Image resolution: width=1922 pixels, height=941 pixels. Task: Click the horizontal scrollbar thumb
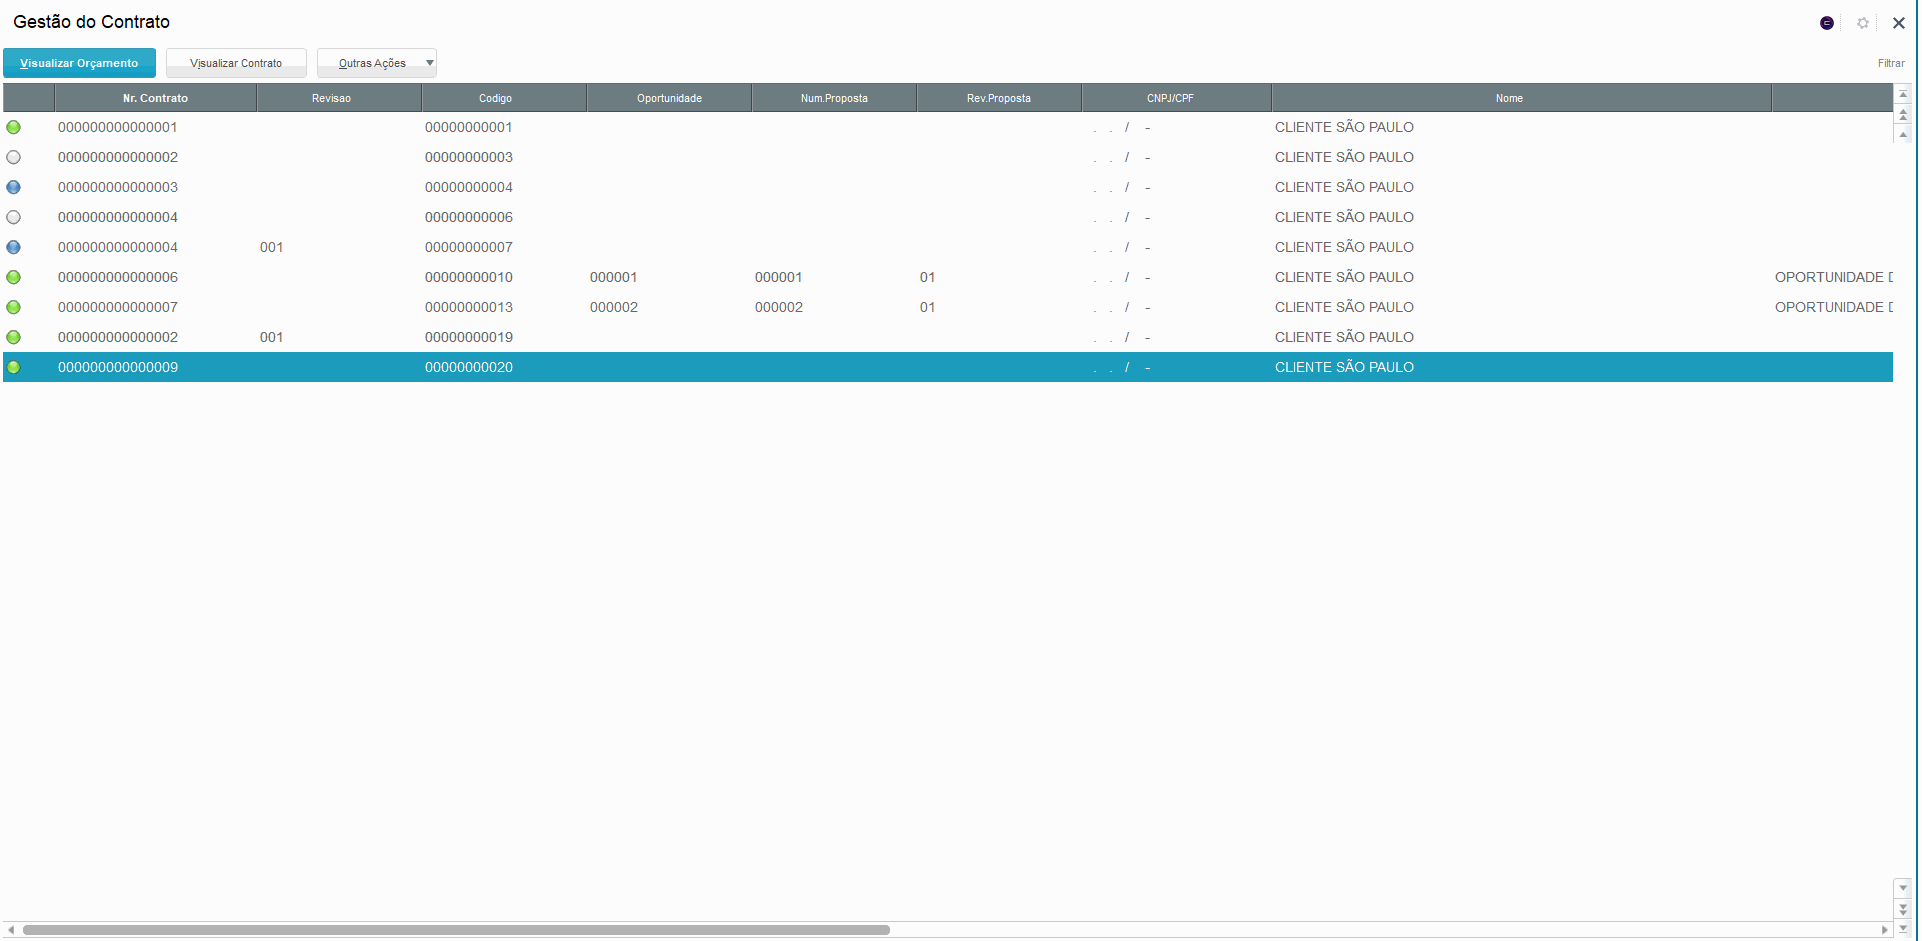(456, 930)
